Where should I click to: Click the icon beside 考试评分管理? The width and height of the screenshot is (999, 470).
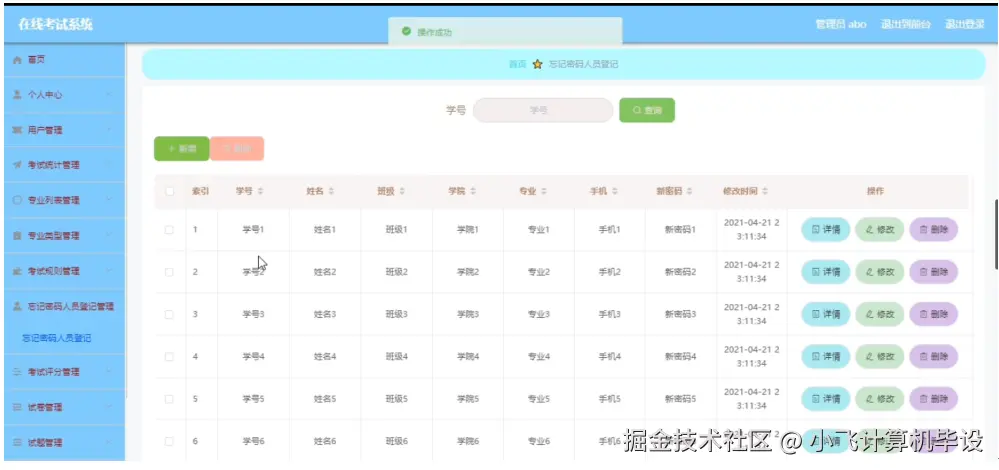coord(17,372)
